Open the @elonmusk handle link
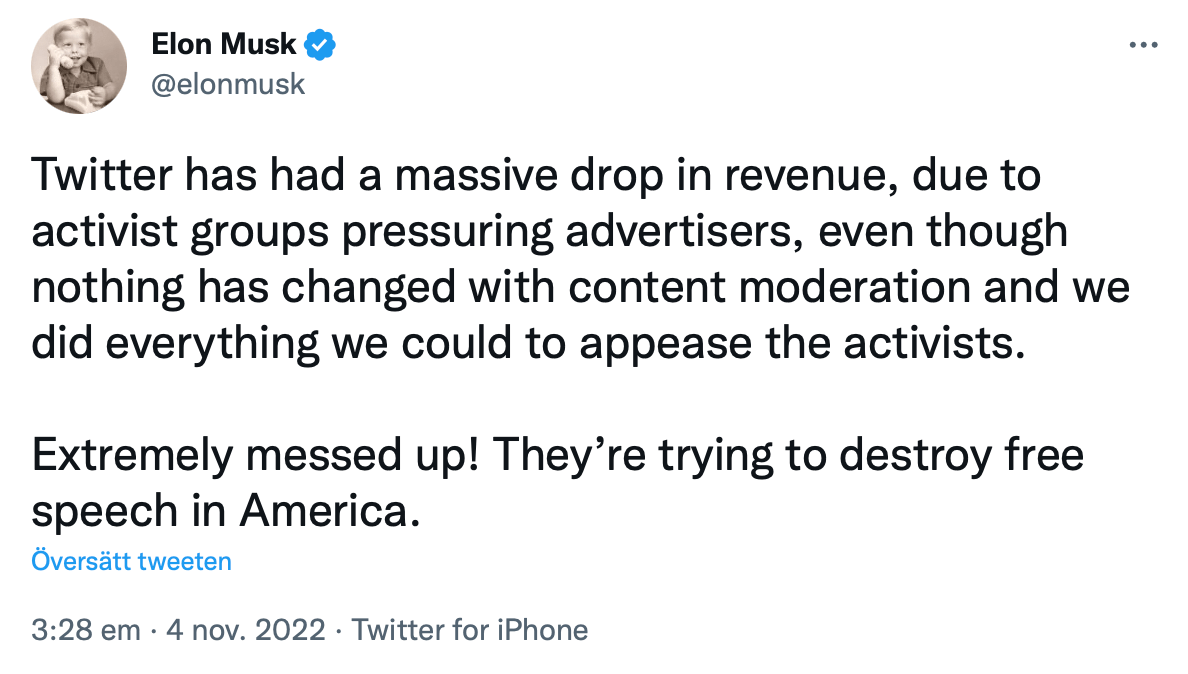The width and height of the screenshot is (1188, 674). point(227,84)
